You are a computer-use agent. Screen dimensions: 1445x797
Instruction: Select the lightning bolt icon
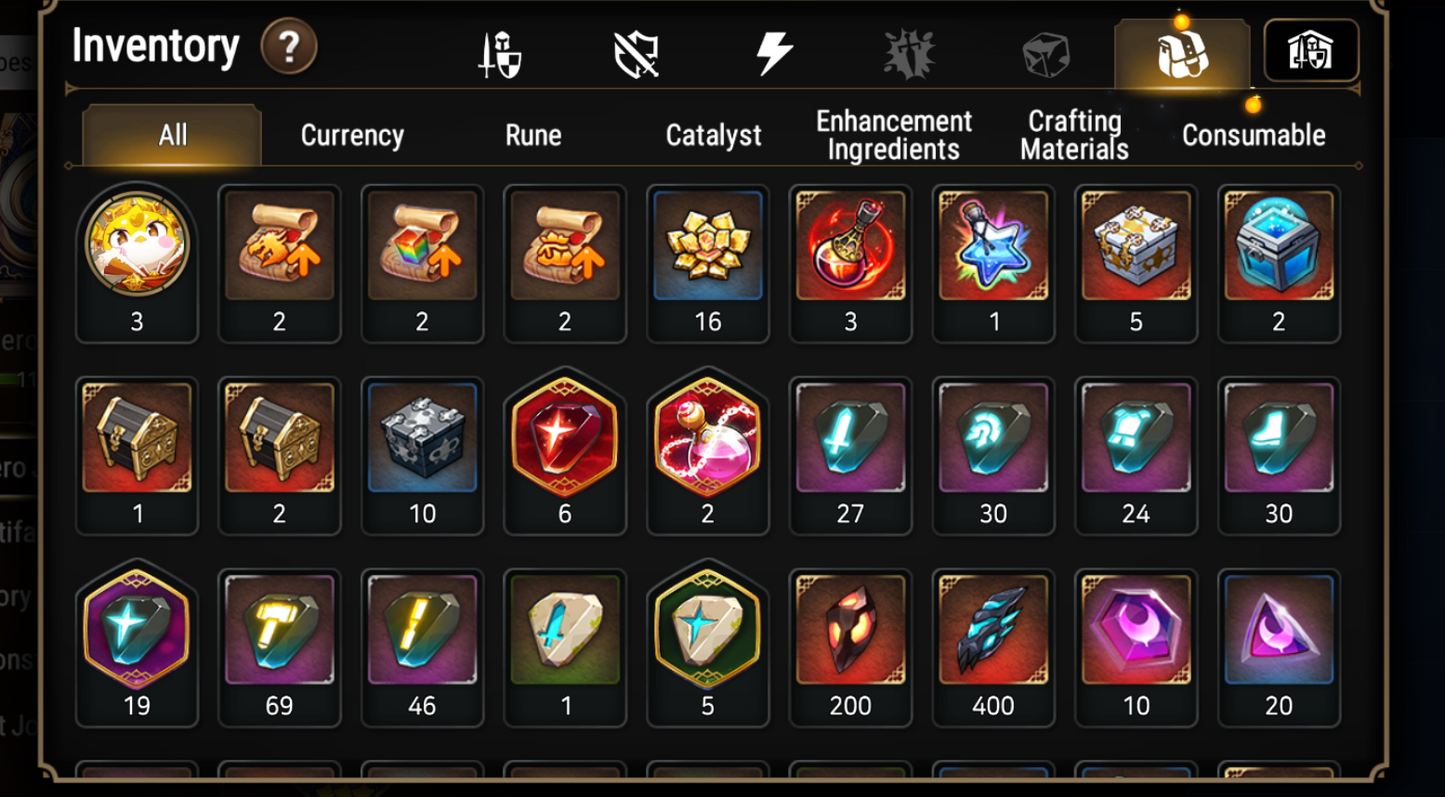(774, 53)
